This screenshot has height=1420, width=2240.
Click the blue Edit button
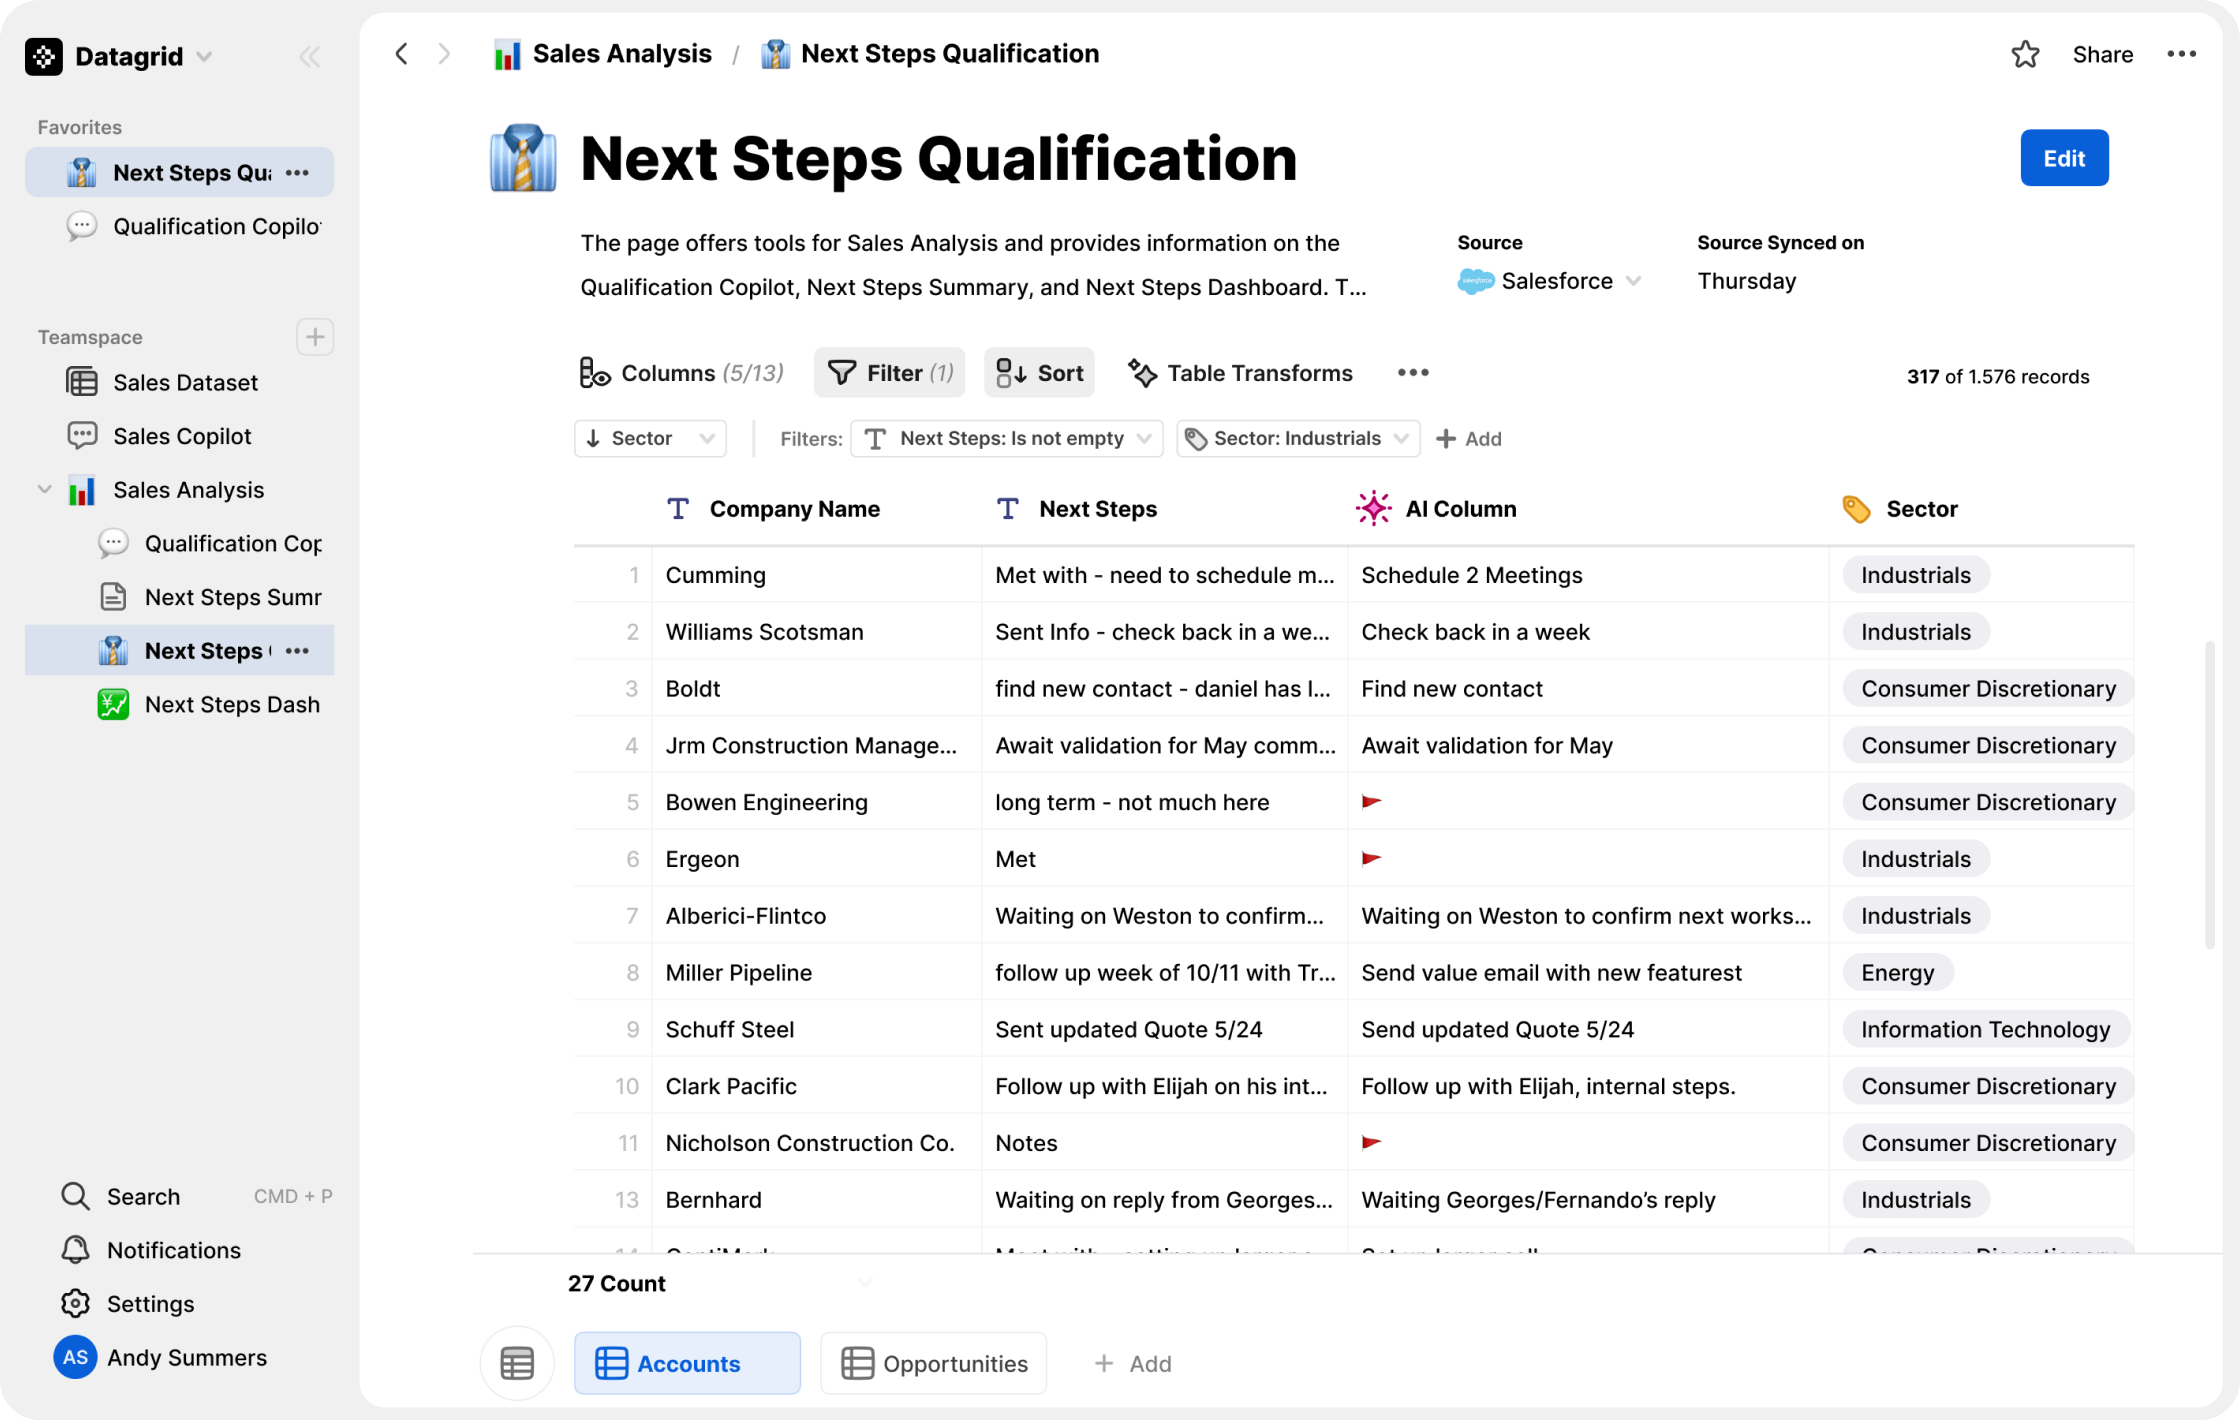tap(2063, 158)
